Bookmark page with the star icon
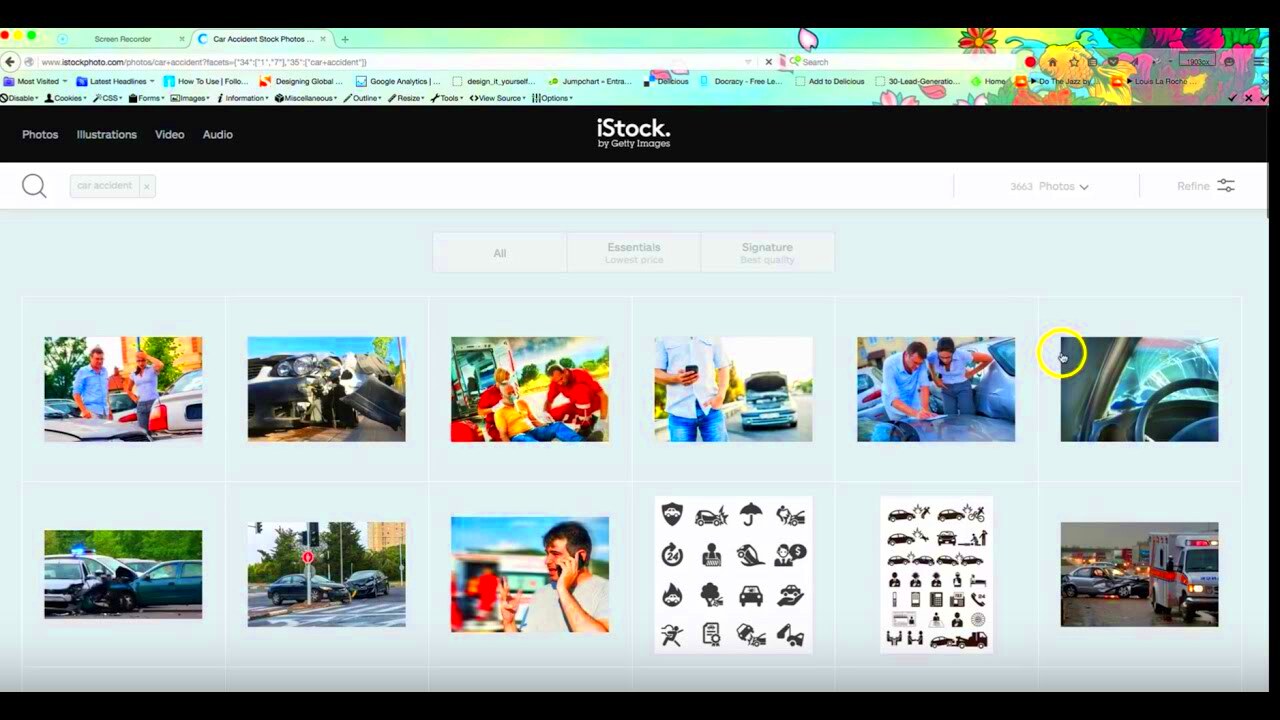1280x720 pixels. click(x=1074, y=62)
